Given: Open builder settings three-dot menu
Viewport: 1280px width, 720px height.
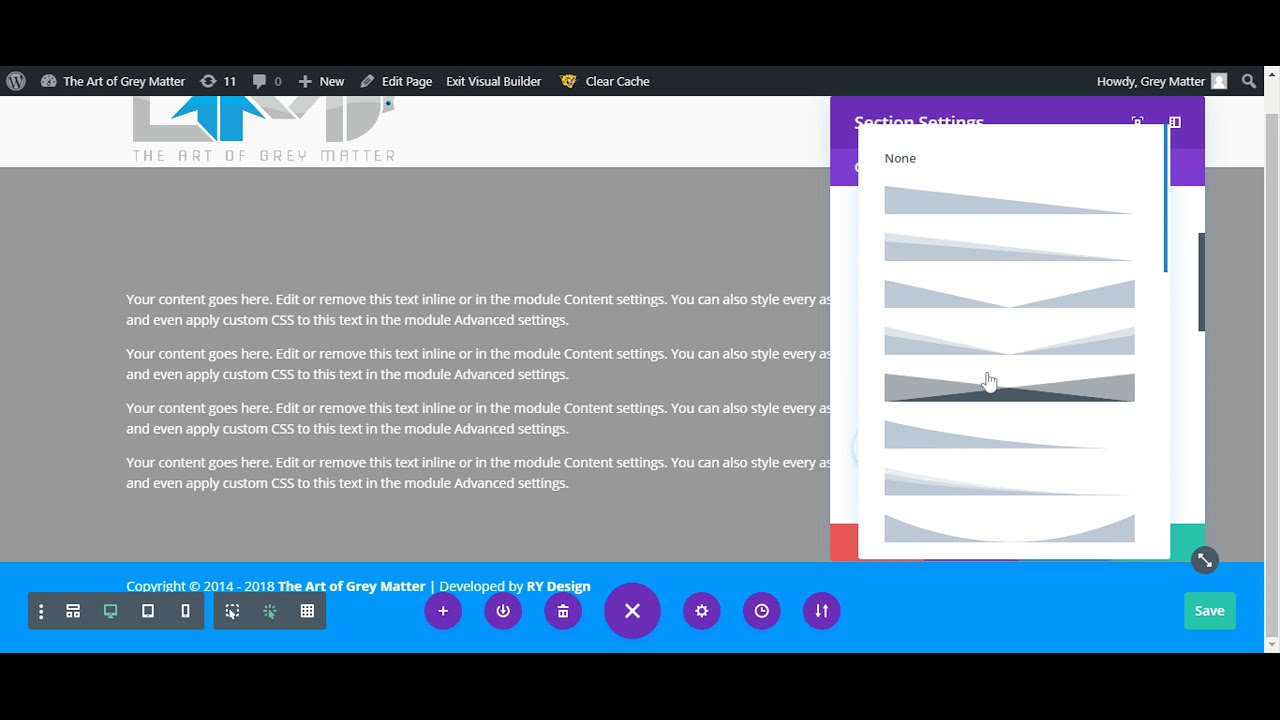Looking at the screenshot, I should pos(41,611).
